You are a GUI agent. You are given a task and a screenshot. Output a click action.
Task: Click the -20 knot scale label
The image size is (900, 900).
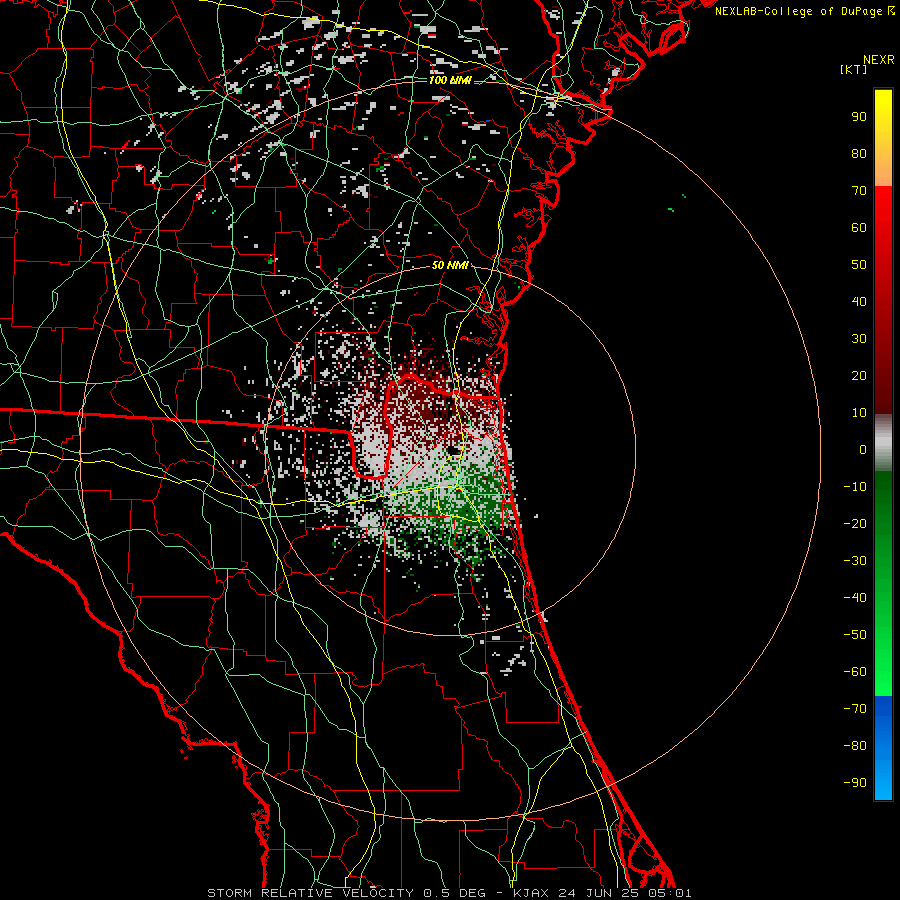[855, 523]
